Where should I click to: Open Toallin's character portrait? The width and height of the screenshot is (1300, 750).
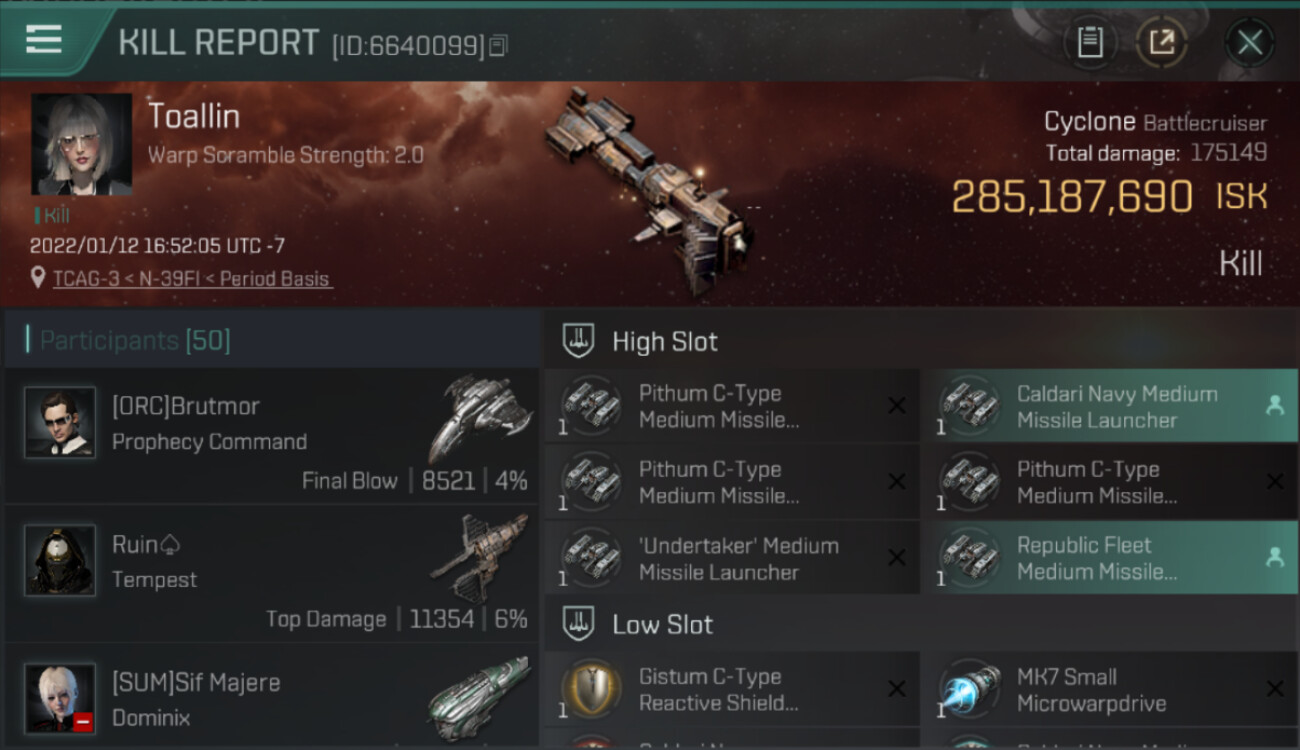81,144
